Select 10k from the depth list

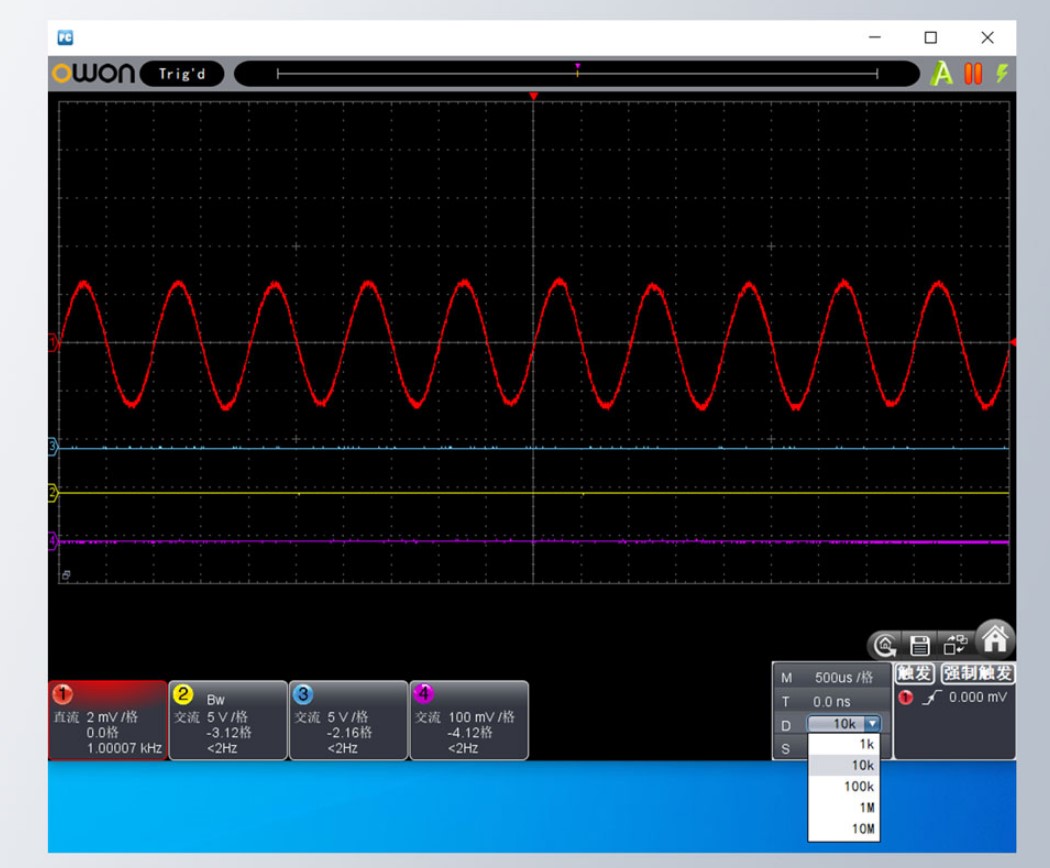click(x=844, y=765)
